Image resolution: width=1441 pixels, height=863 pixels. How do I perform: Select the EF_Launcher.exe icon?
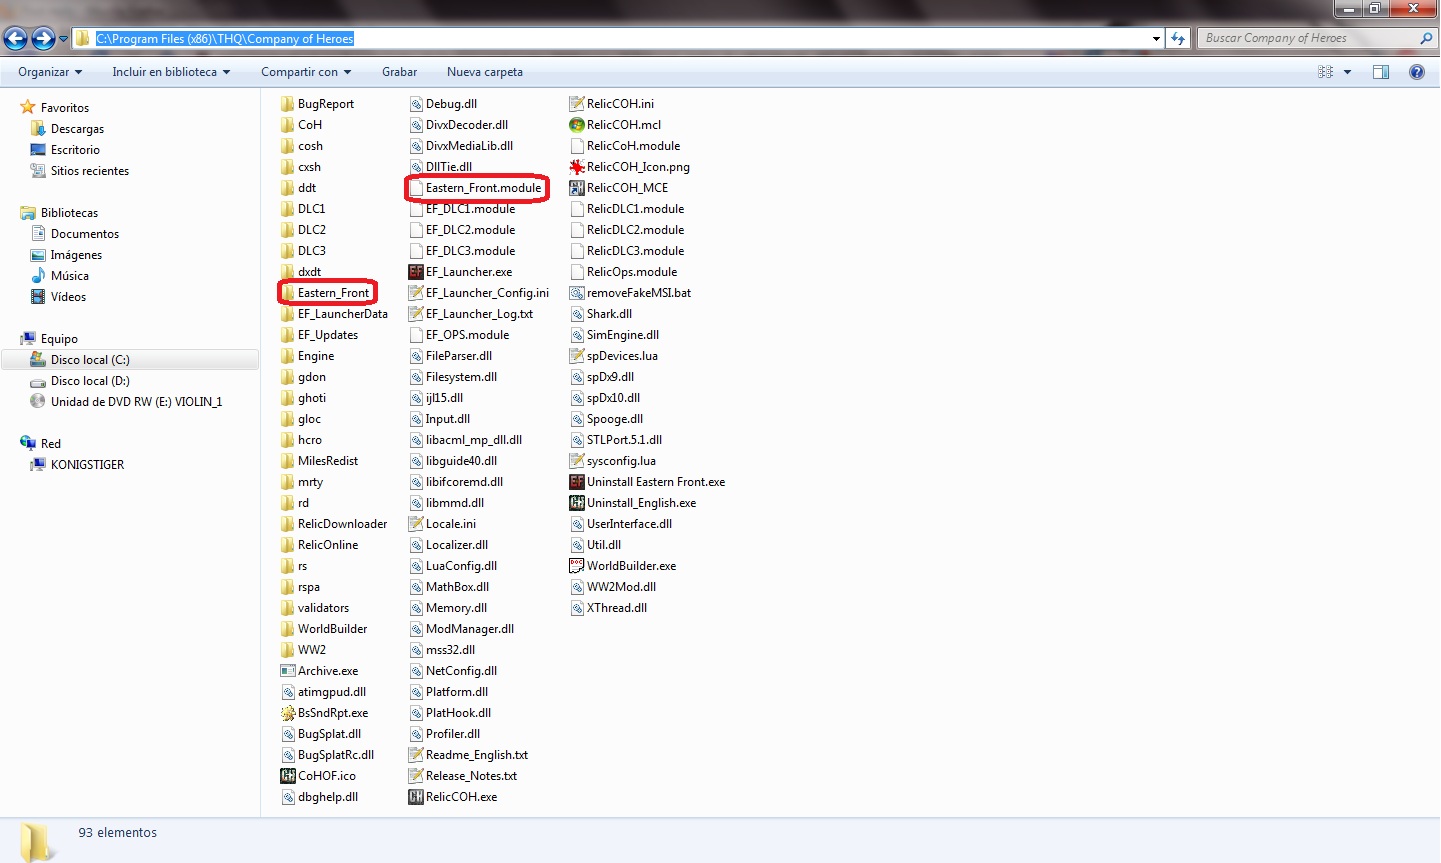pos(416,272)
